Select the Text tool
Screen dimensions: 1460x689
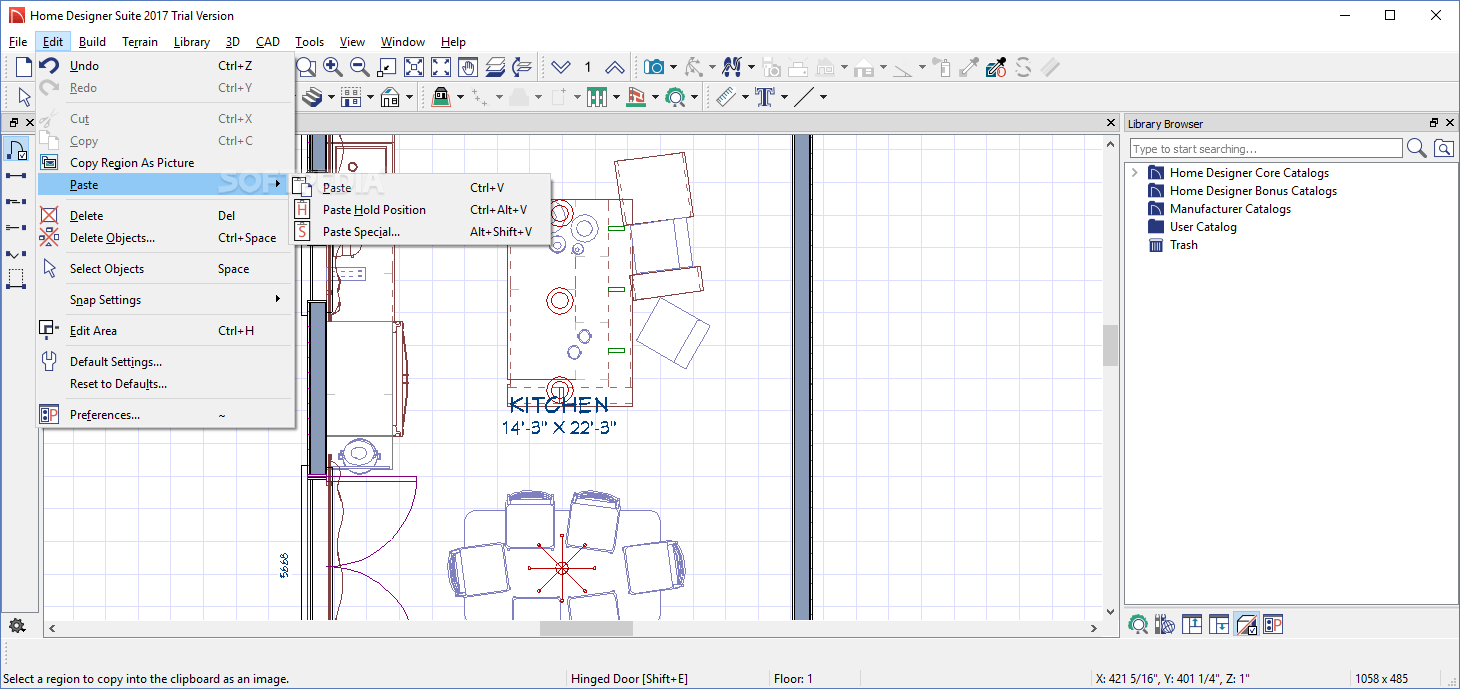(x=766, y=96)
